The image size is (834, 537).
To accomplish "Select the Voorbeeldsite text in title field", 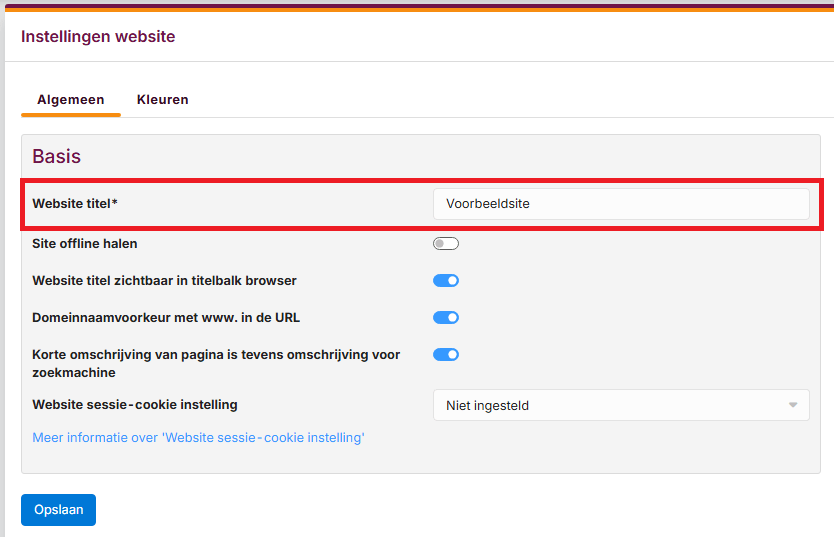I will point(487,204).
